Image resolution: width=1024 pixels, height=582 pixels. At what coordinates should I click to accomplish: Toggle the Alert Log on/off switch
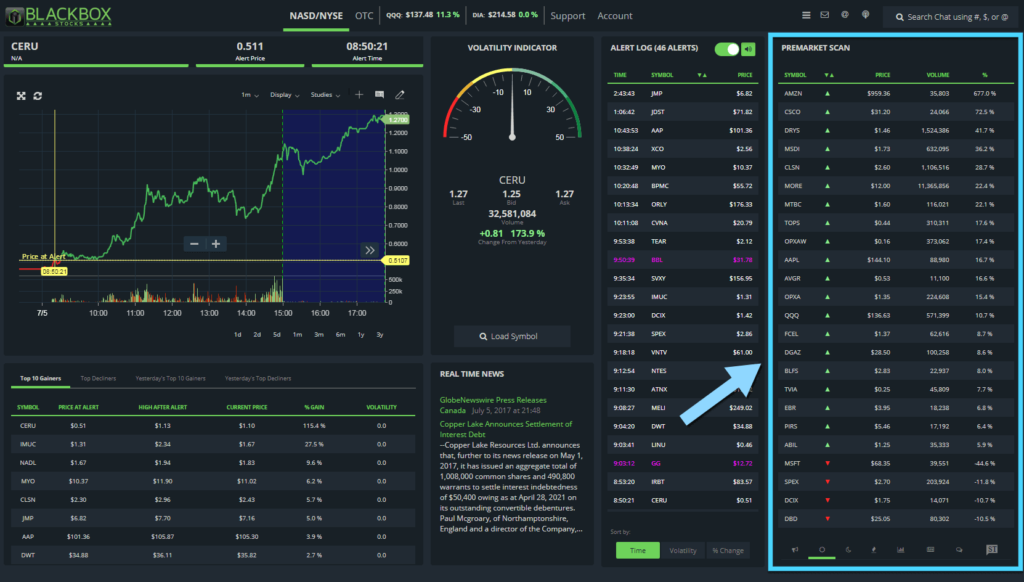[727, 49]
